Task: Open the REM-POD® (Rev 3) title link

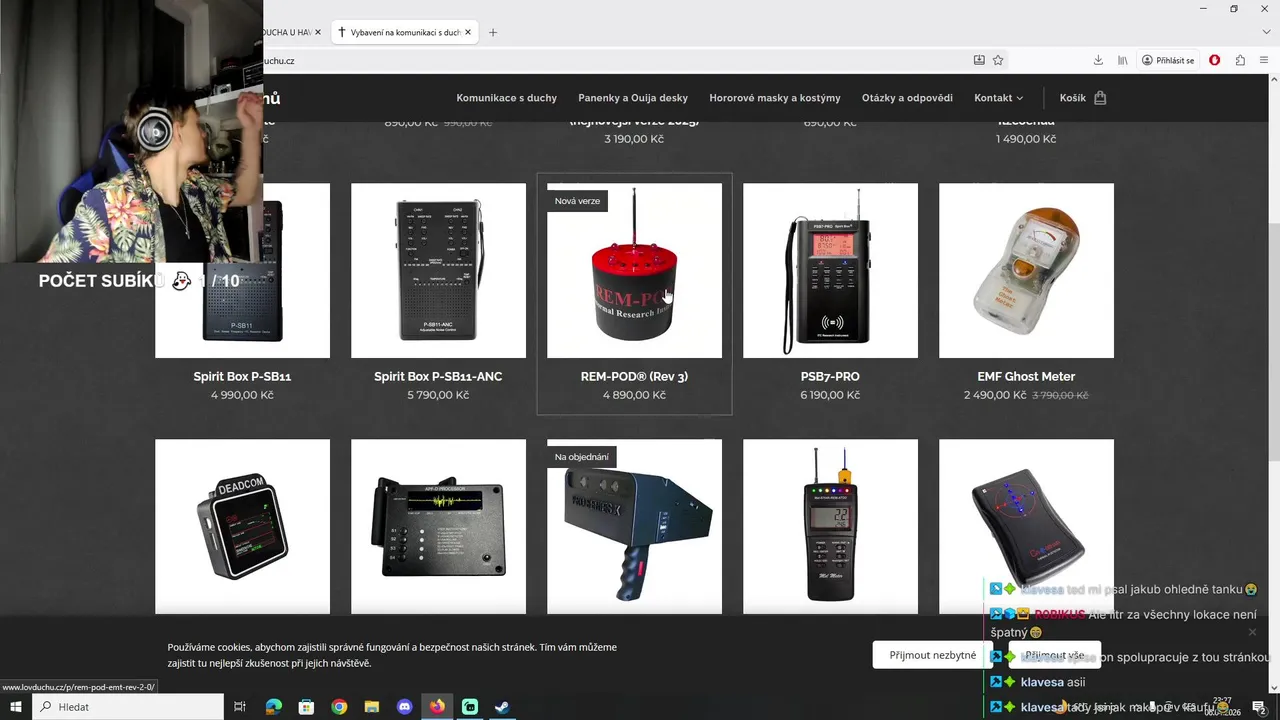Action: click(634, 376)
